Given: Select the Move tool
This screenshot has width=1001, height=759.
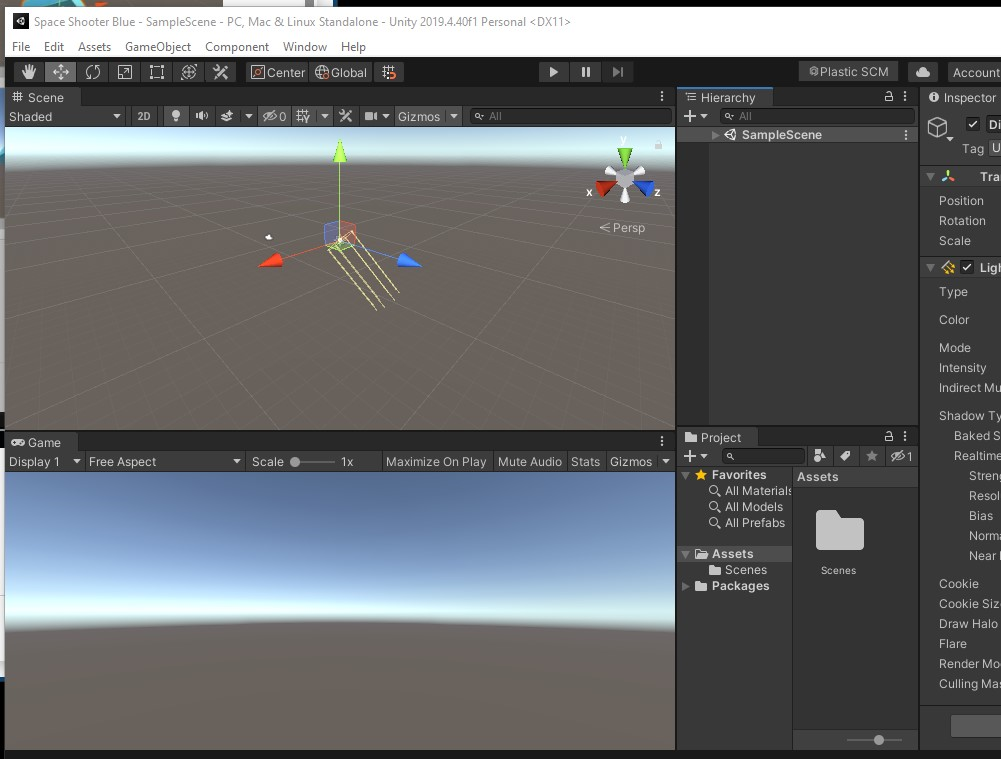Looking at the screenshot, I should tap(61, 72).
